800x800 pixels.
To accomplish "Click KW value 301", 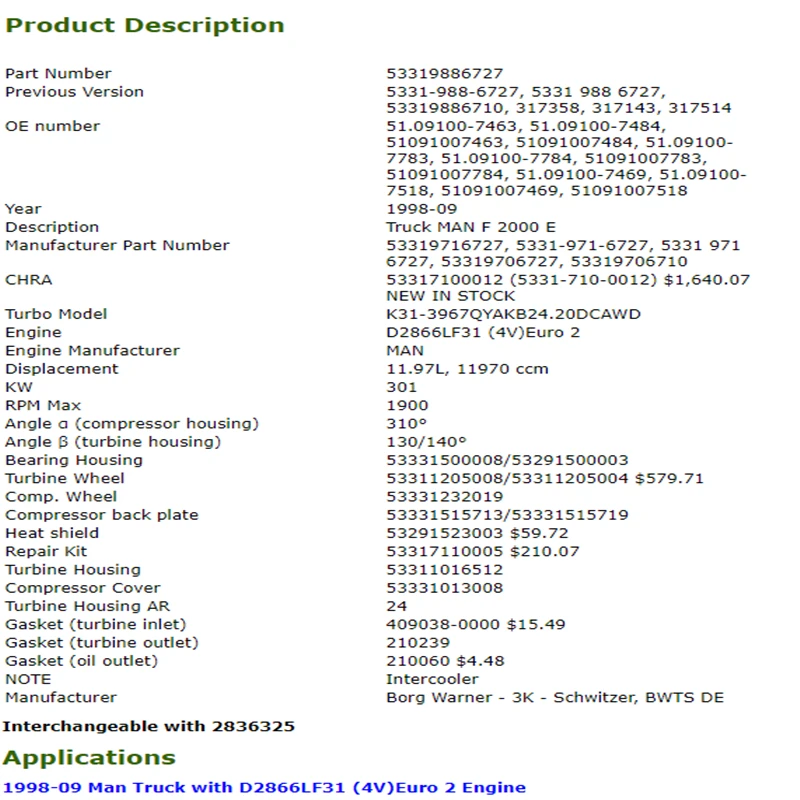I will click(402, 387).
